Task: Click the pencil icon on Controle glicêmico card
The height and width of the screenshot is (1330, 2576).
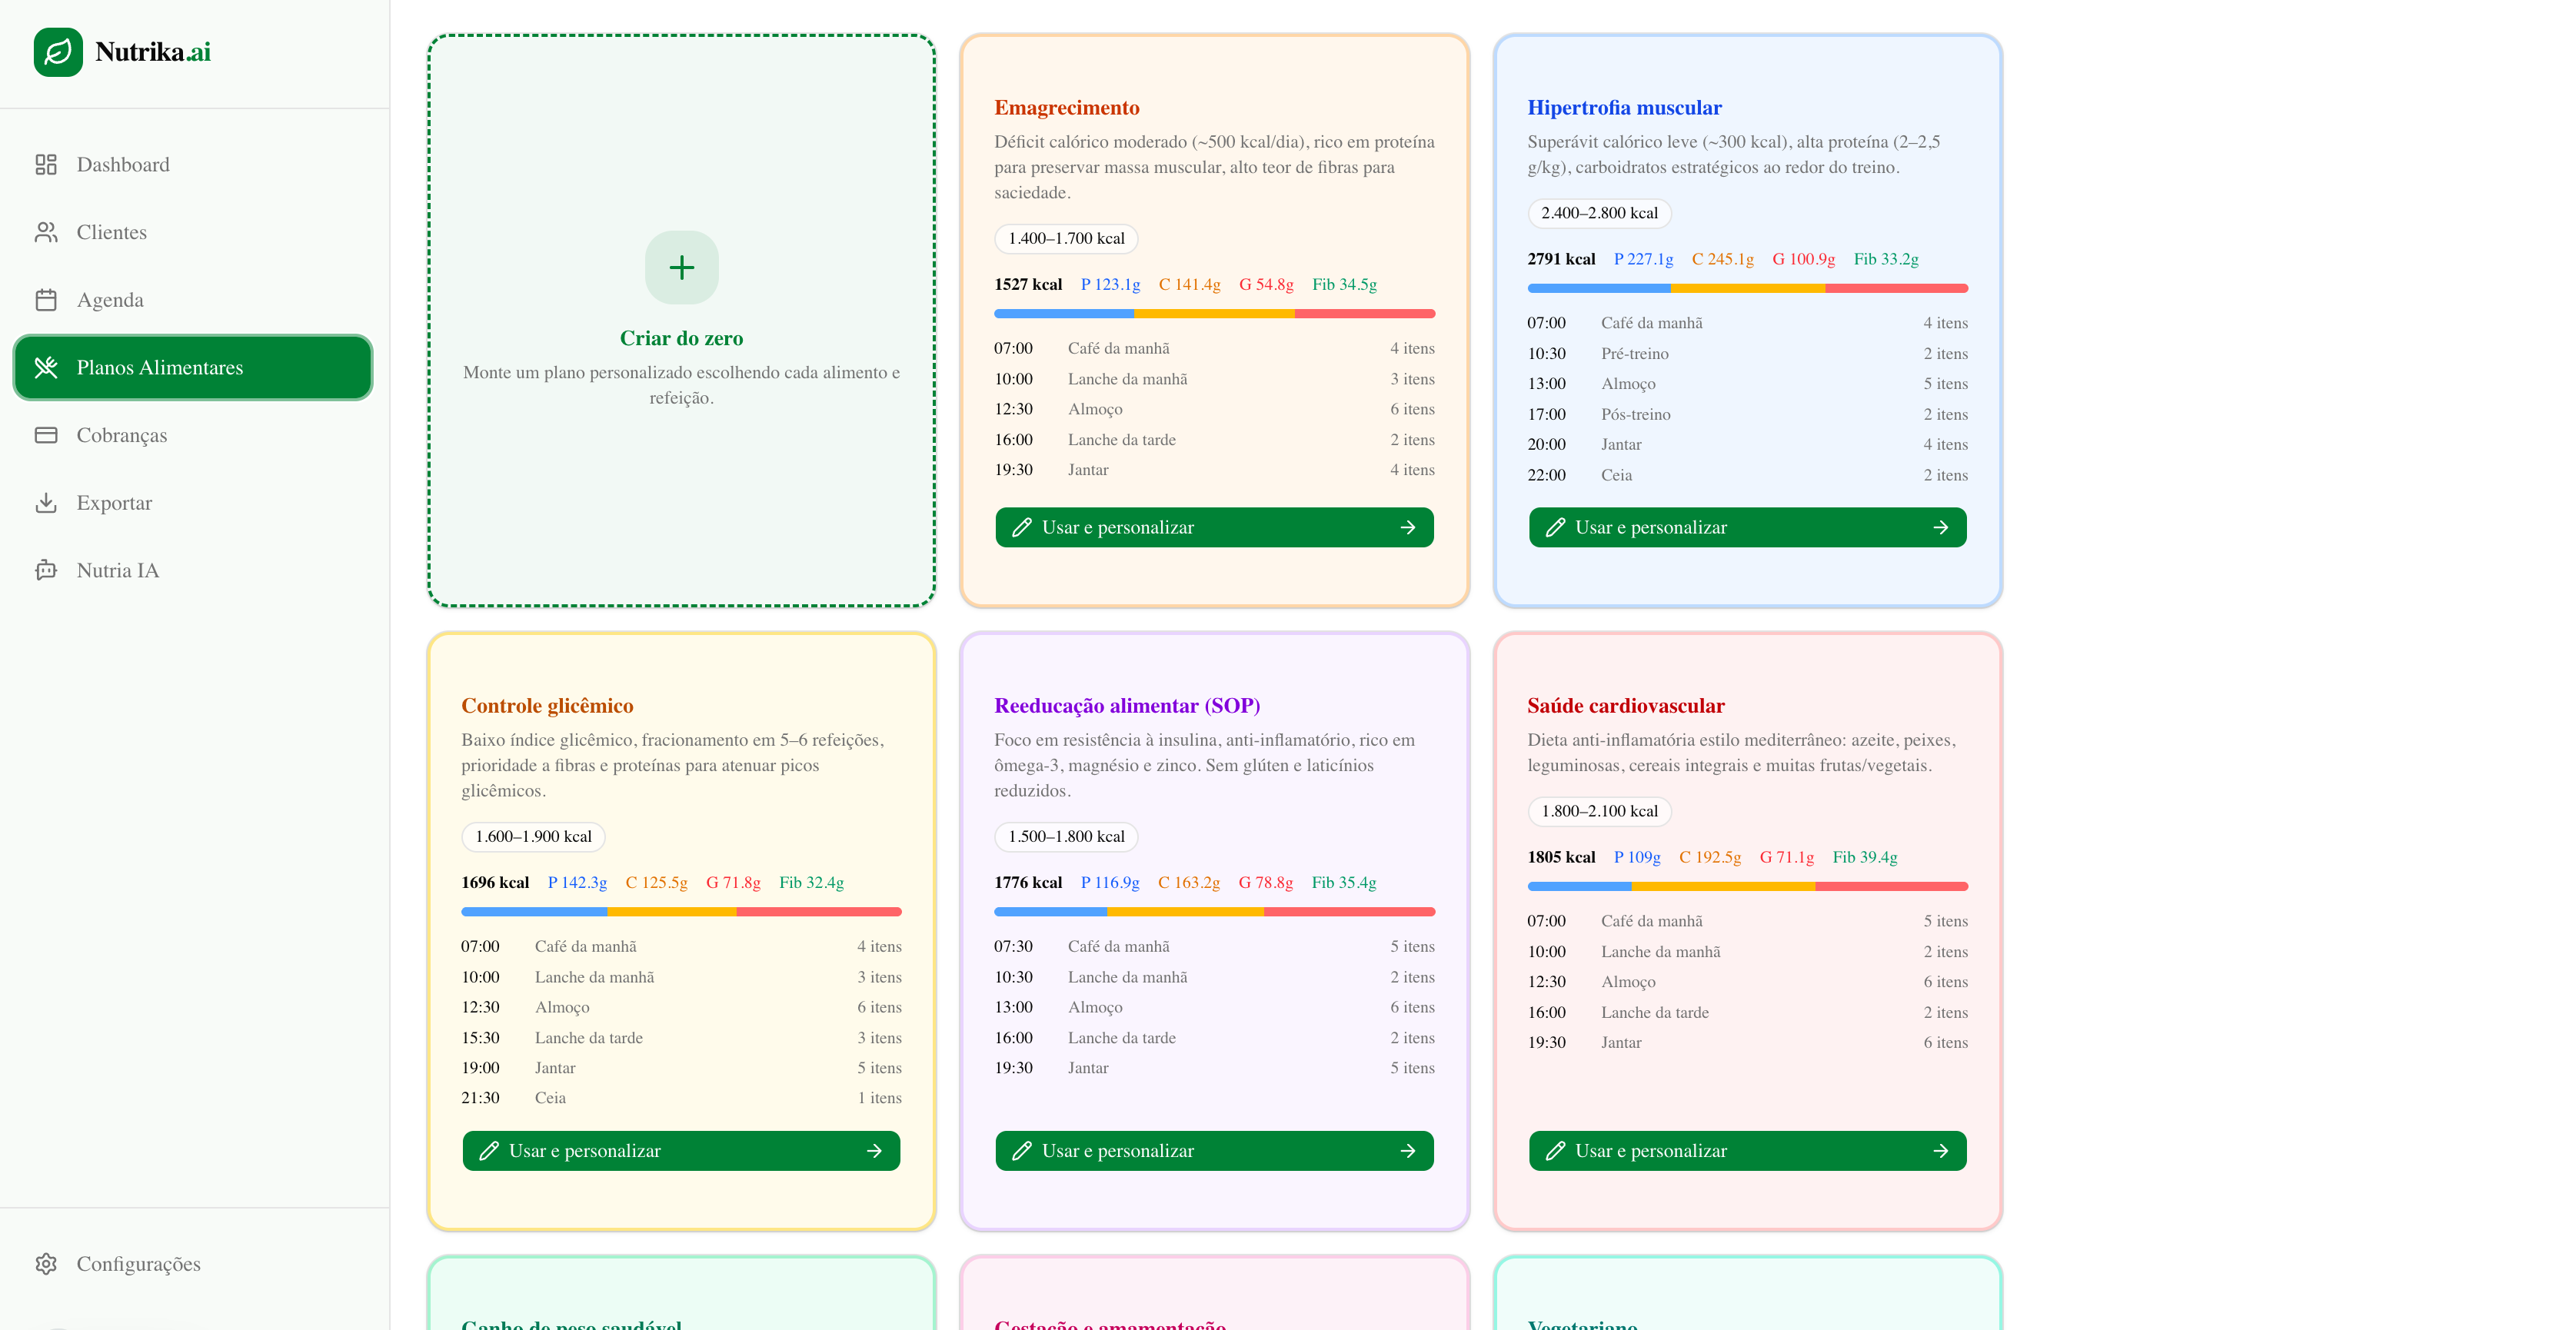Action: (489, 1151)
